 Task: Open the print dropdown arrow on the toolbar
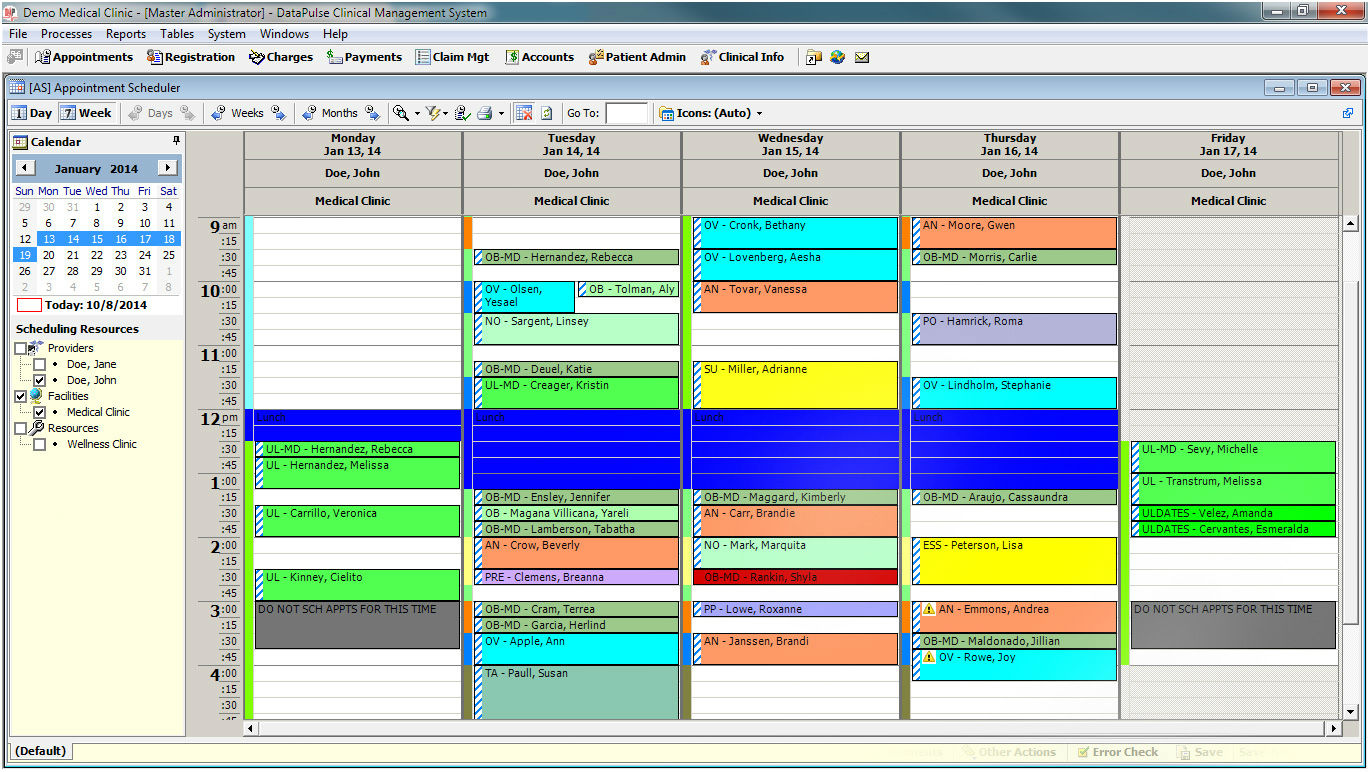coord(501,113)
